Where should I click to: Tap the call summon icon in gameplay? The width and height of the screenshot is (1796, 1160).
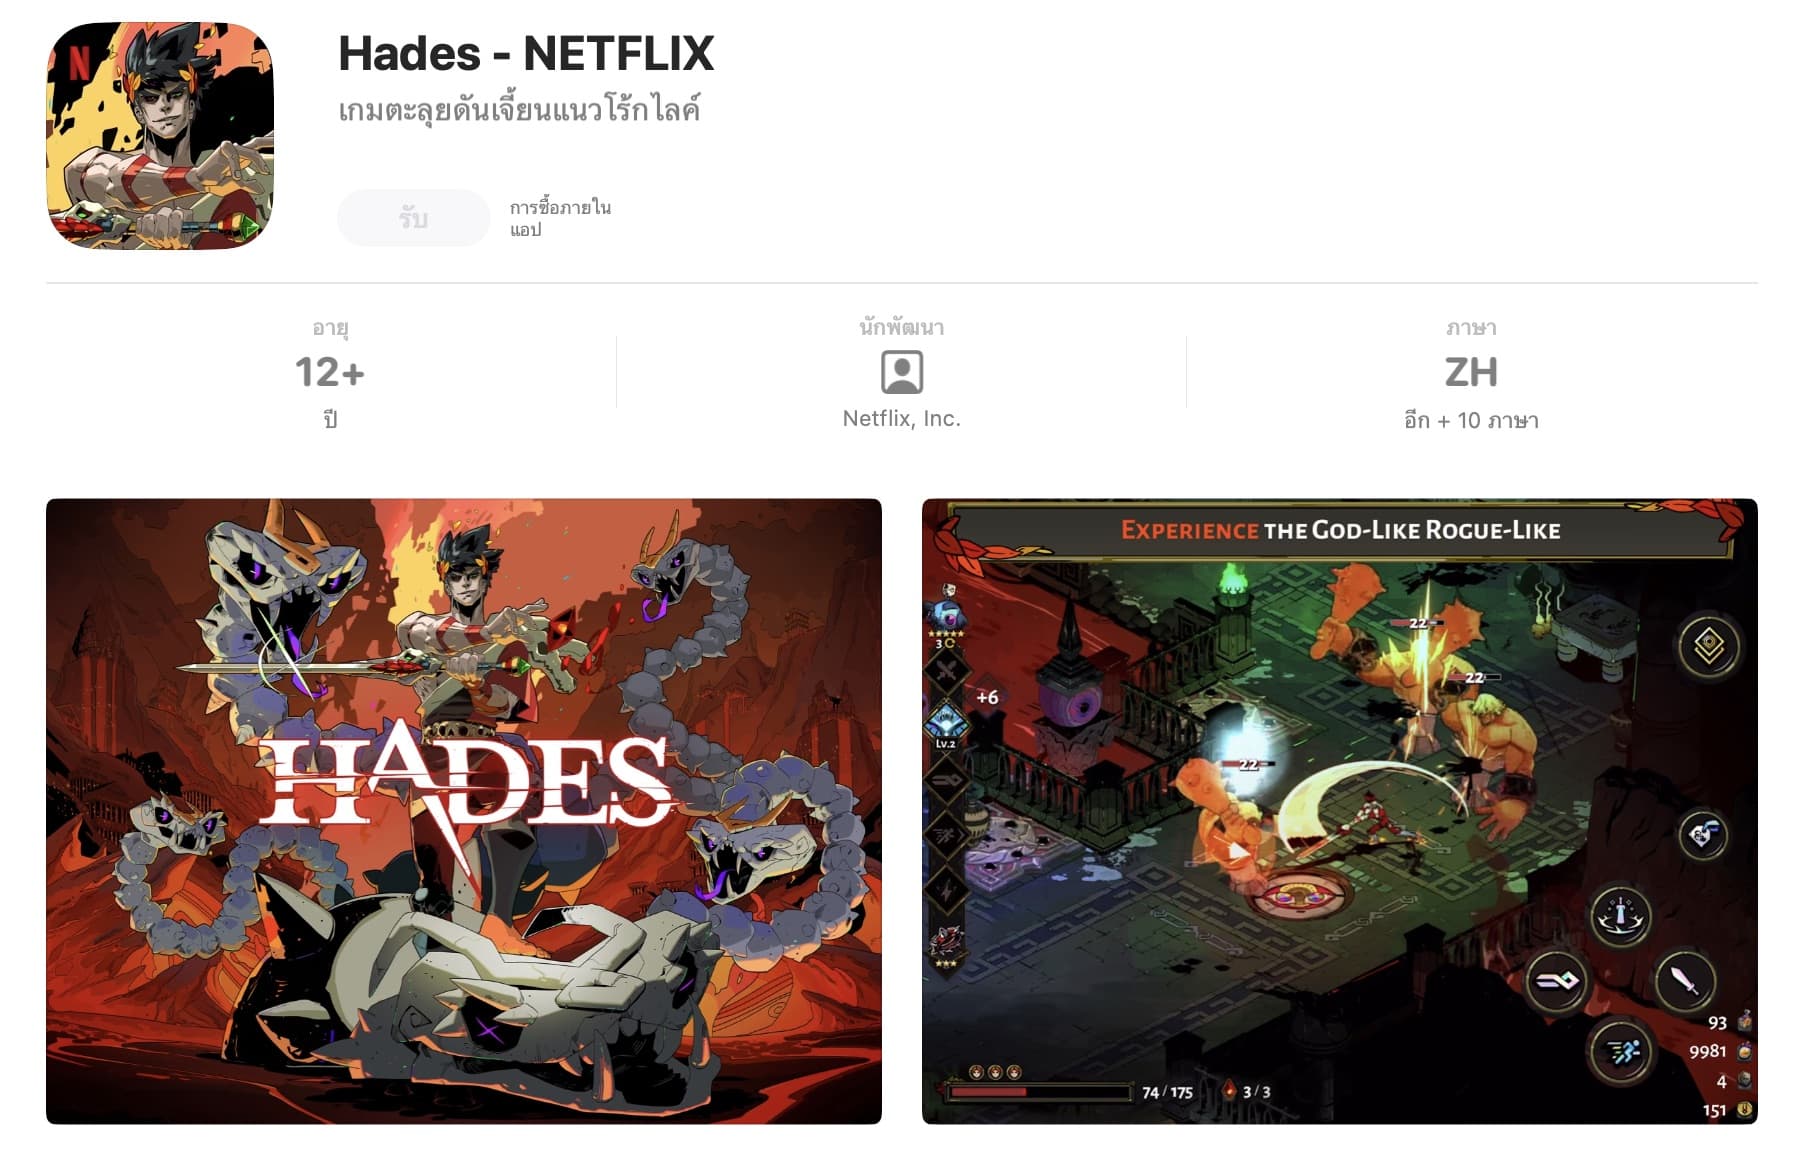click(x=1621, y=915)
